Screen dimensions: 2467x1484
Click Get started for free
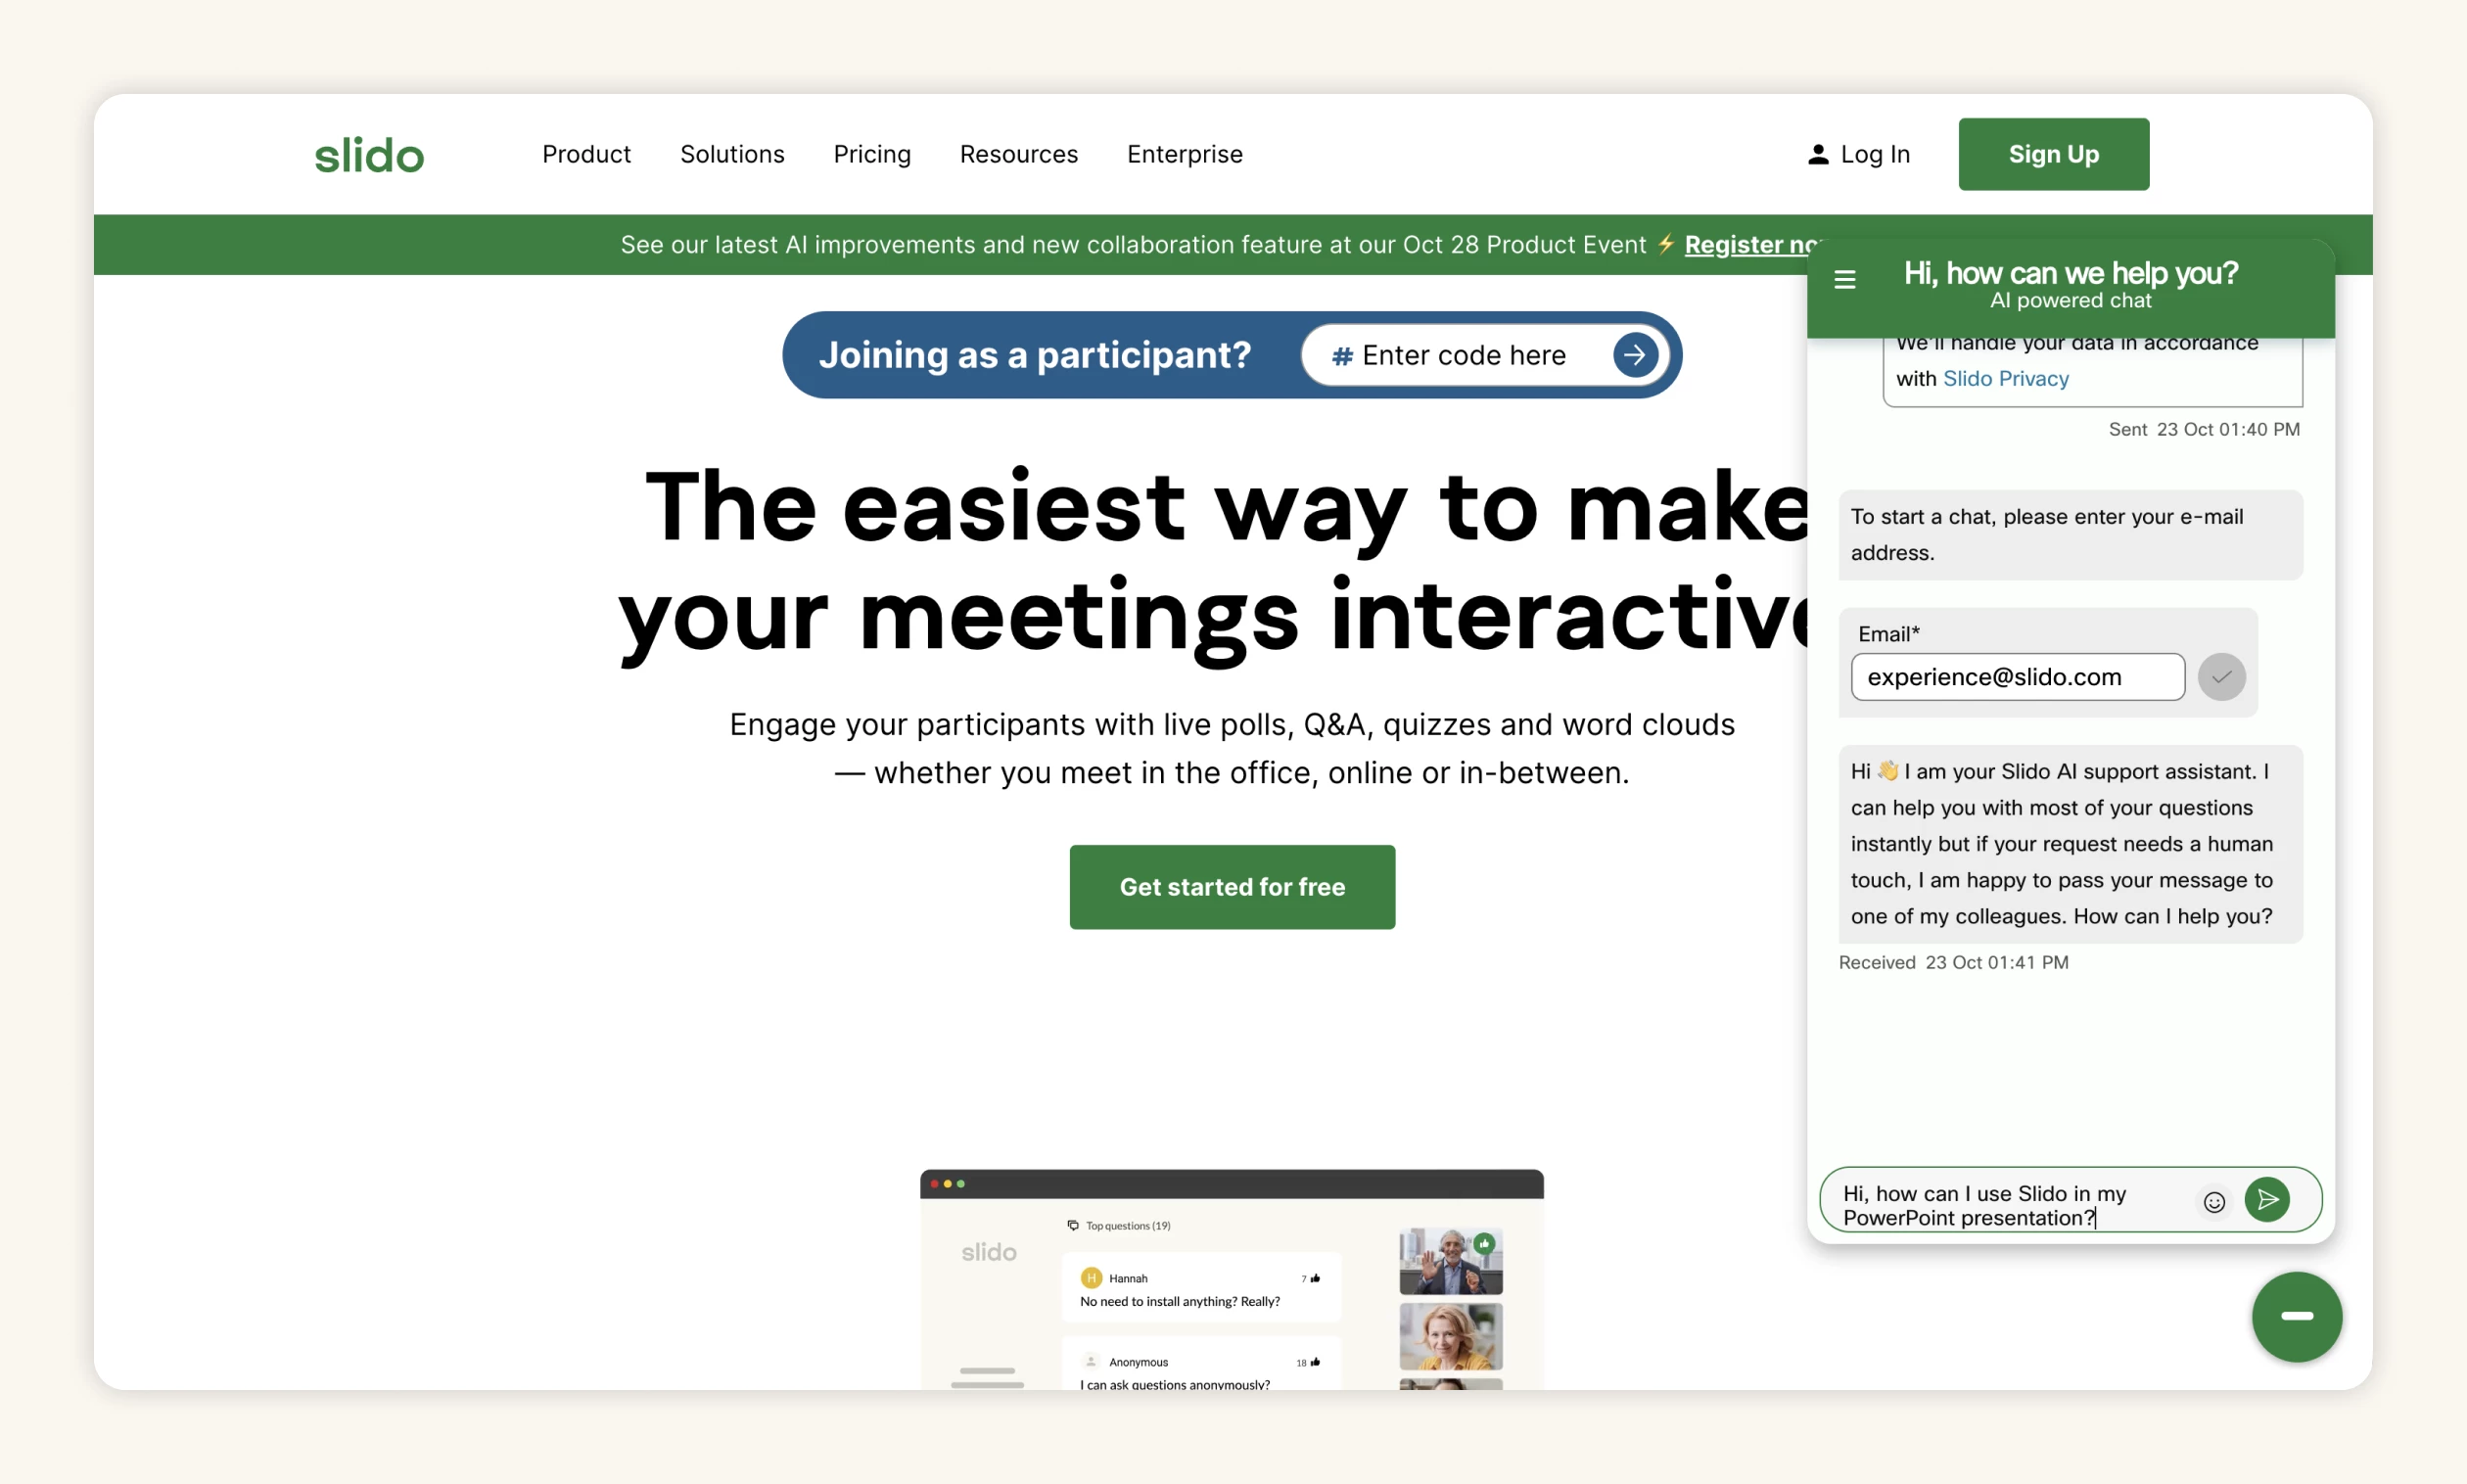pos(1232,887)
